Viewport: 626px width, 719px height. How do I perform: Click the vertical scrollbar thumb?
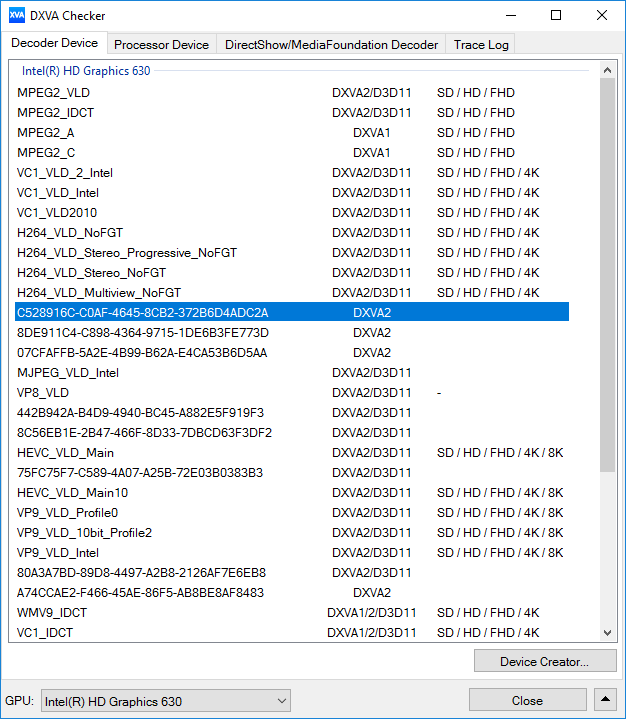[608, 275]
